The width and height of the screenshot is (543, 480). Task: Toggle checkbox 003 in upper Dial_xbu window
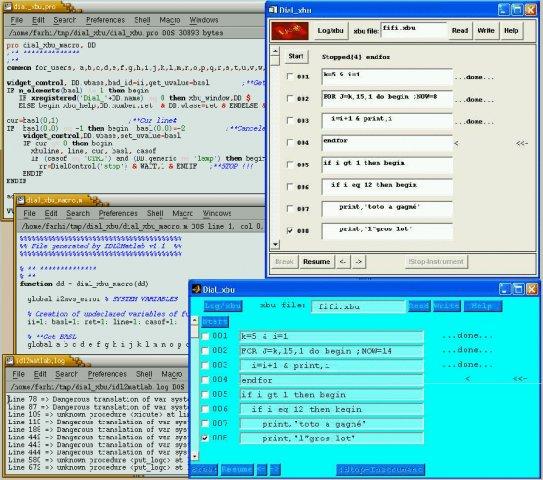coord(290,120)
